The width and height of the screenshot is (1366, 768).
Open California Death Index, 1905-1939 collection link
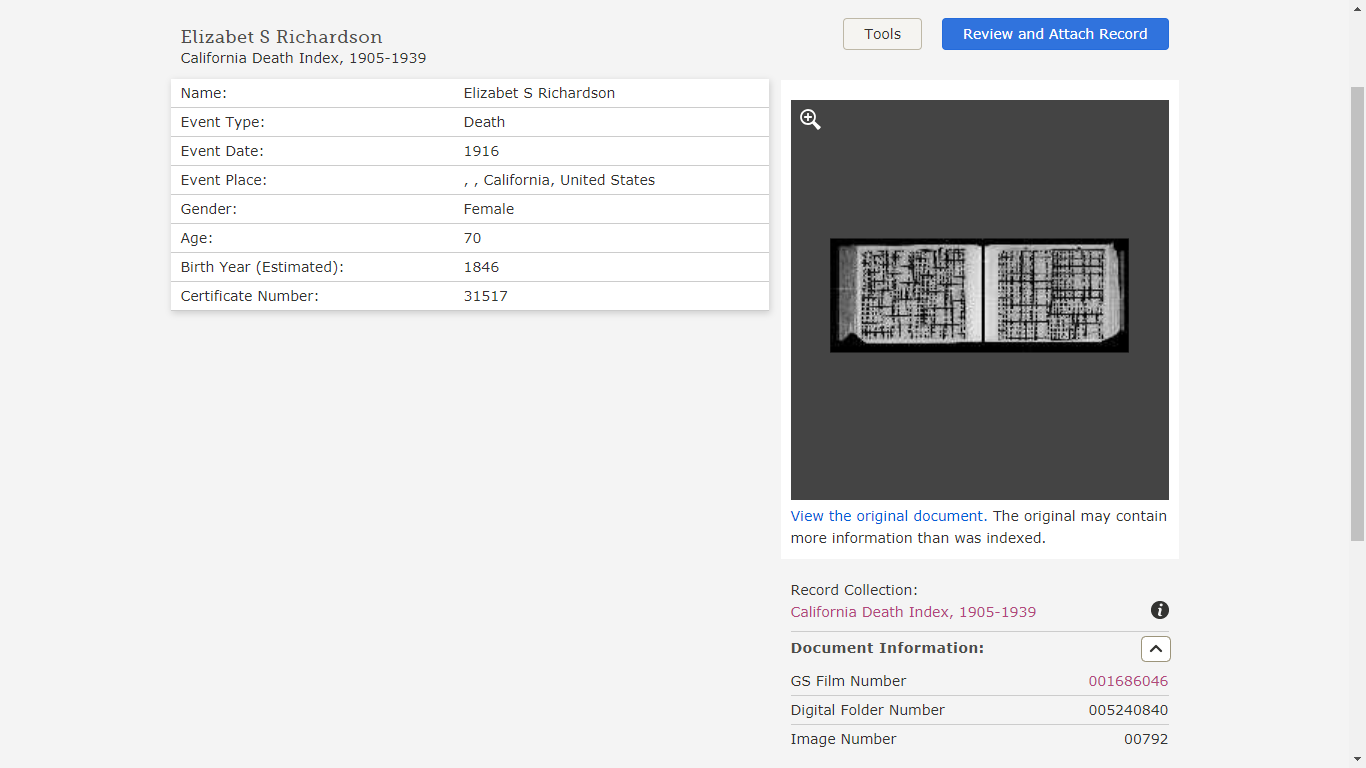(x=913, y=612)
